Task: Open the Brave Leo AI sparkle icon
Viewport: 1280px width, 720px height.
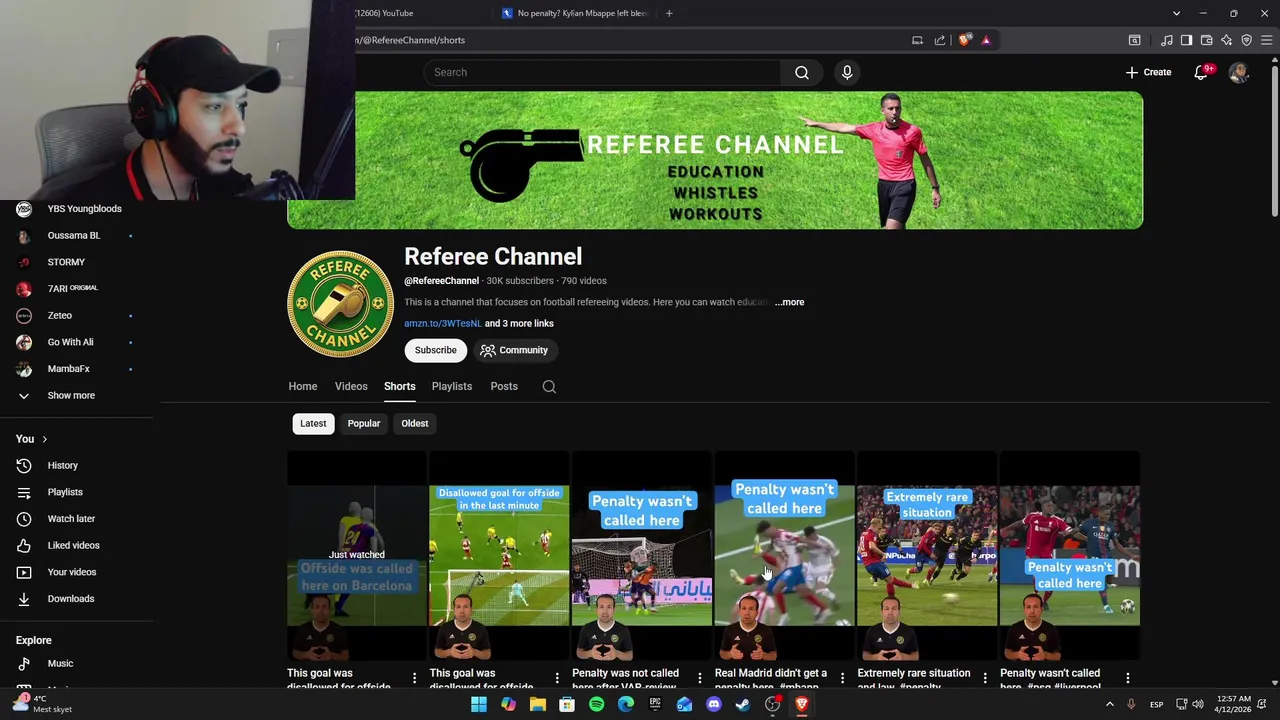Action: 1226,40
